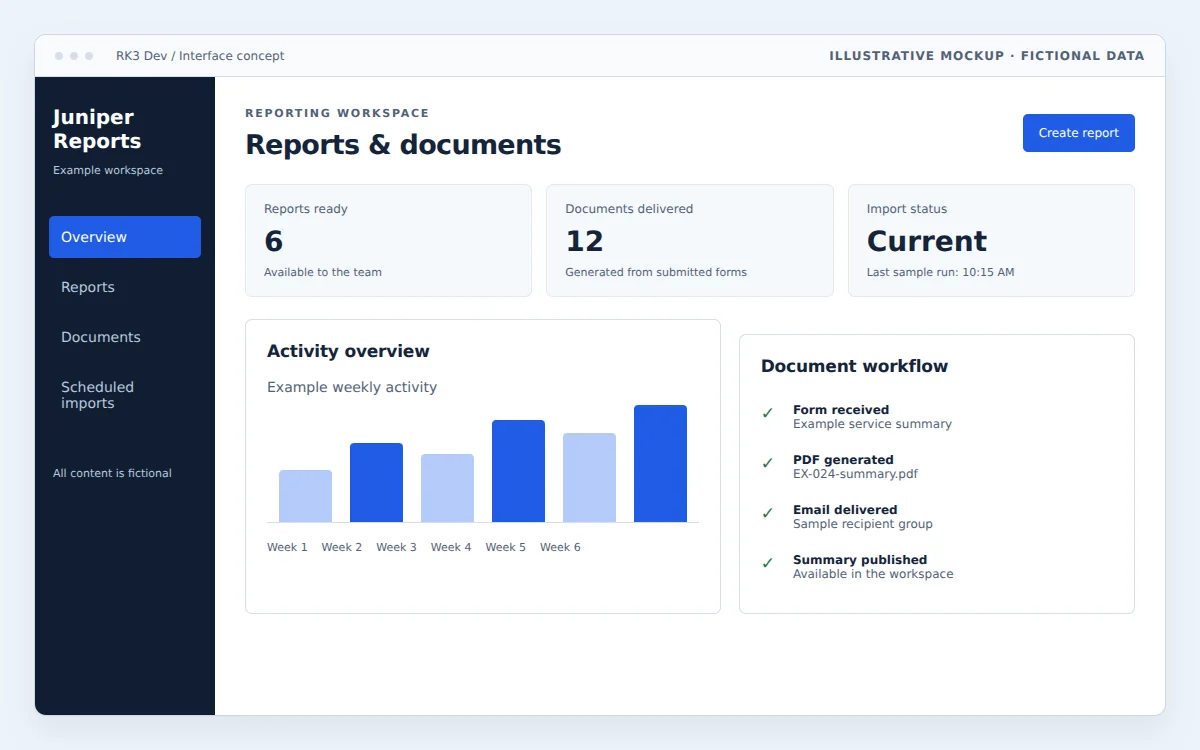Click the shortest bar in Activity chart
Image resolution: width=1200 pixels, height=750 pixels.
point(305,496)
